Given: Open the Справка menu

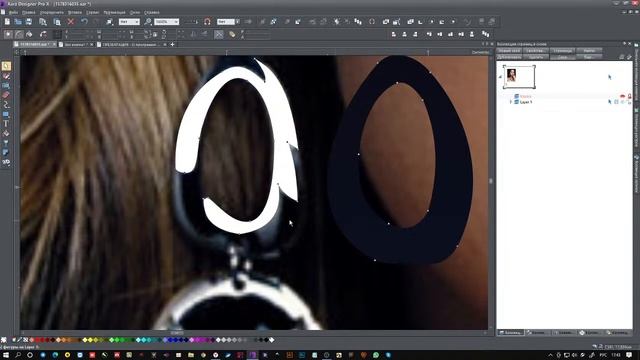Looking at the screenshot, I should pos(152,13).
